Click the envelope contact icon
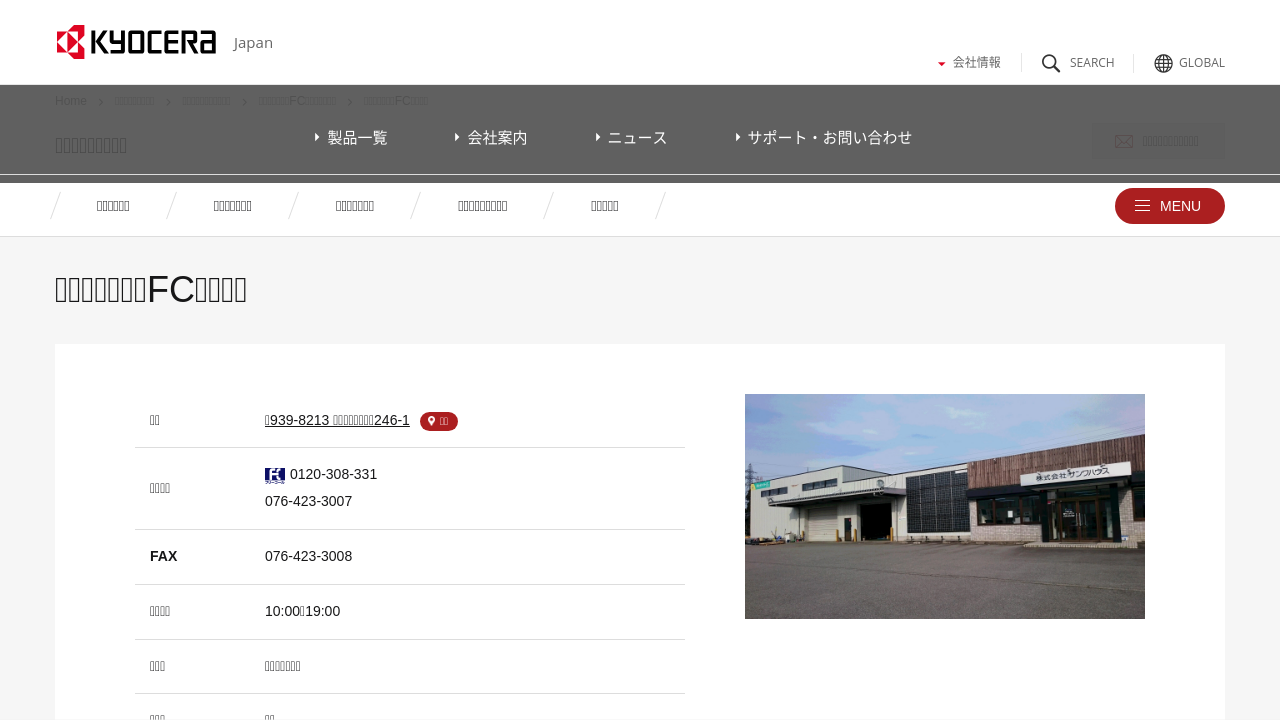Screen dimensions: 1280x720 coord(1124,142)
